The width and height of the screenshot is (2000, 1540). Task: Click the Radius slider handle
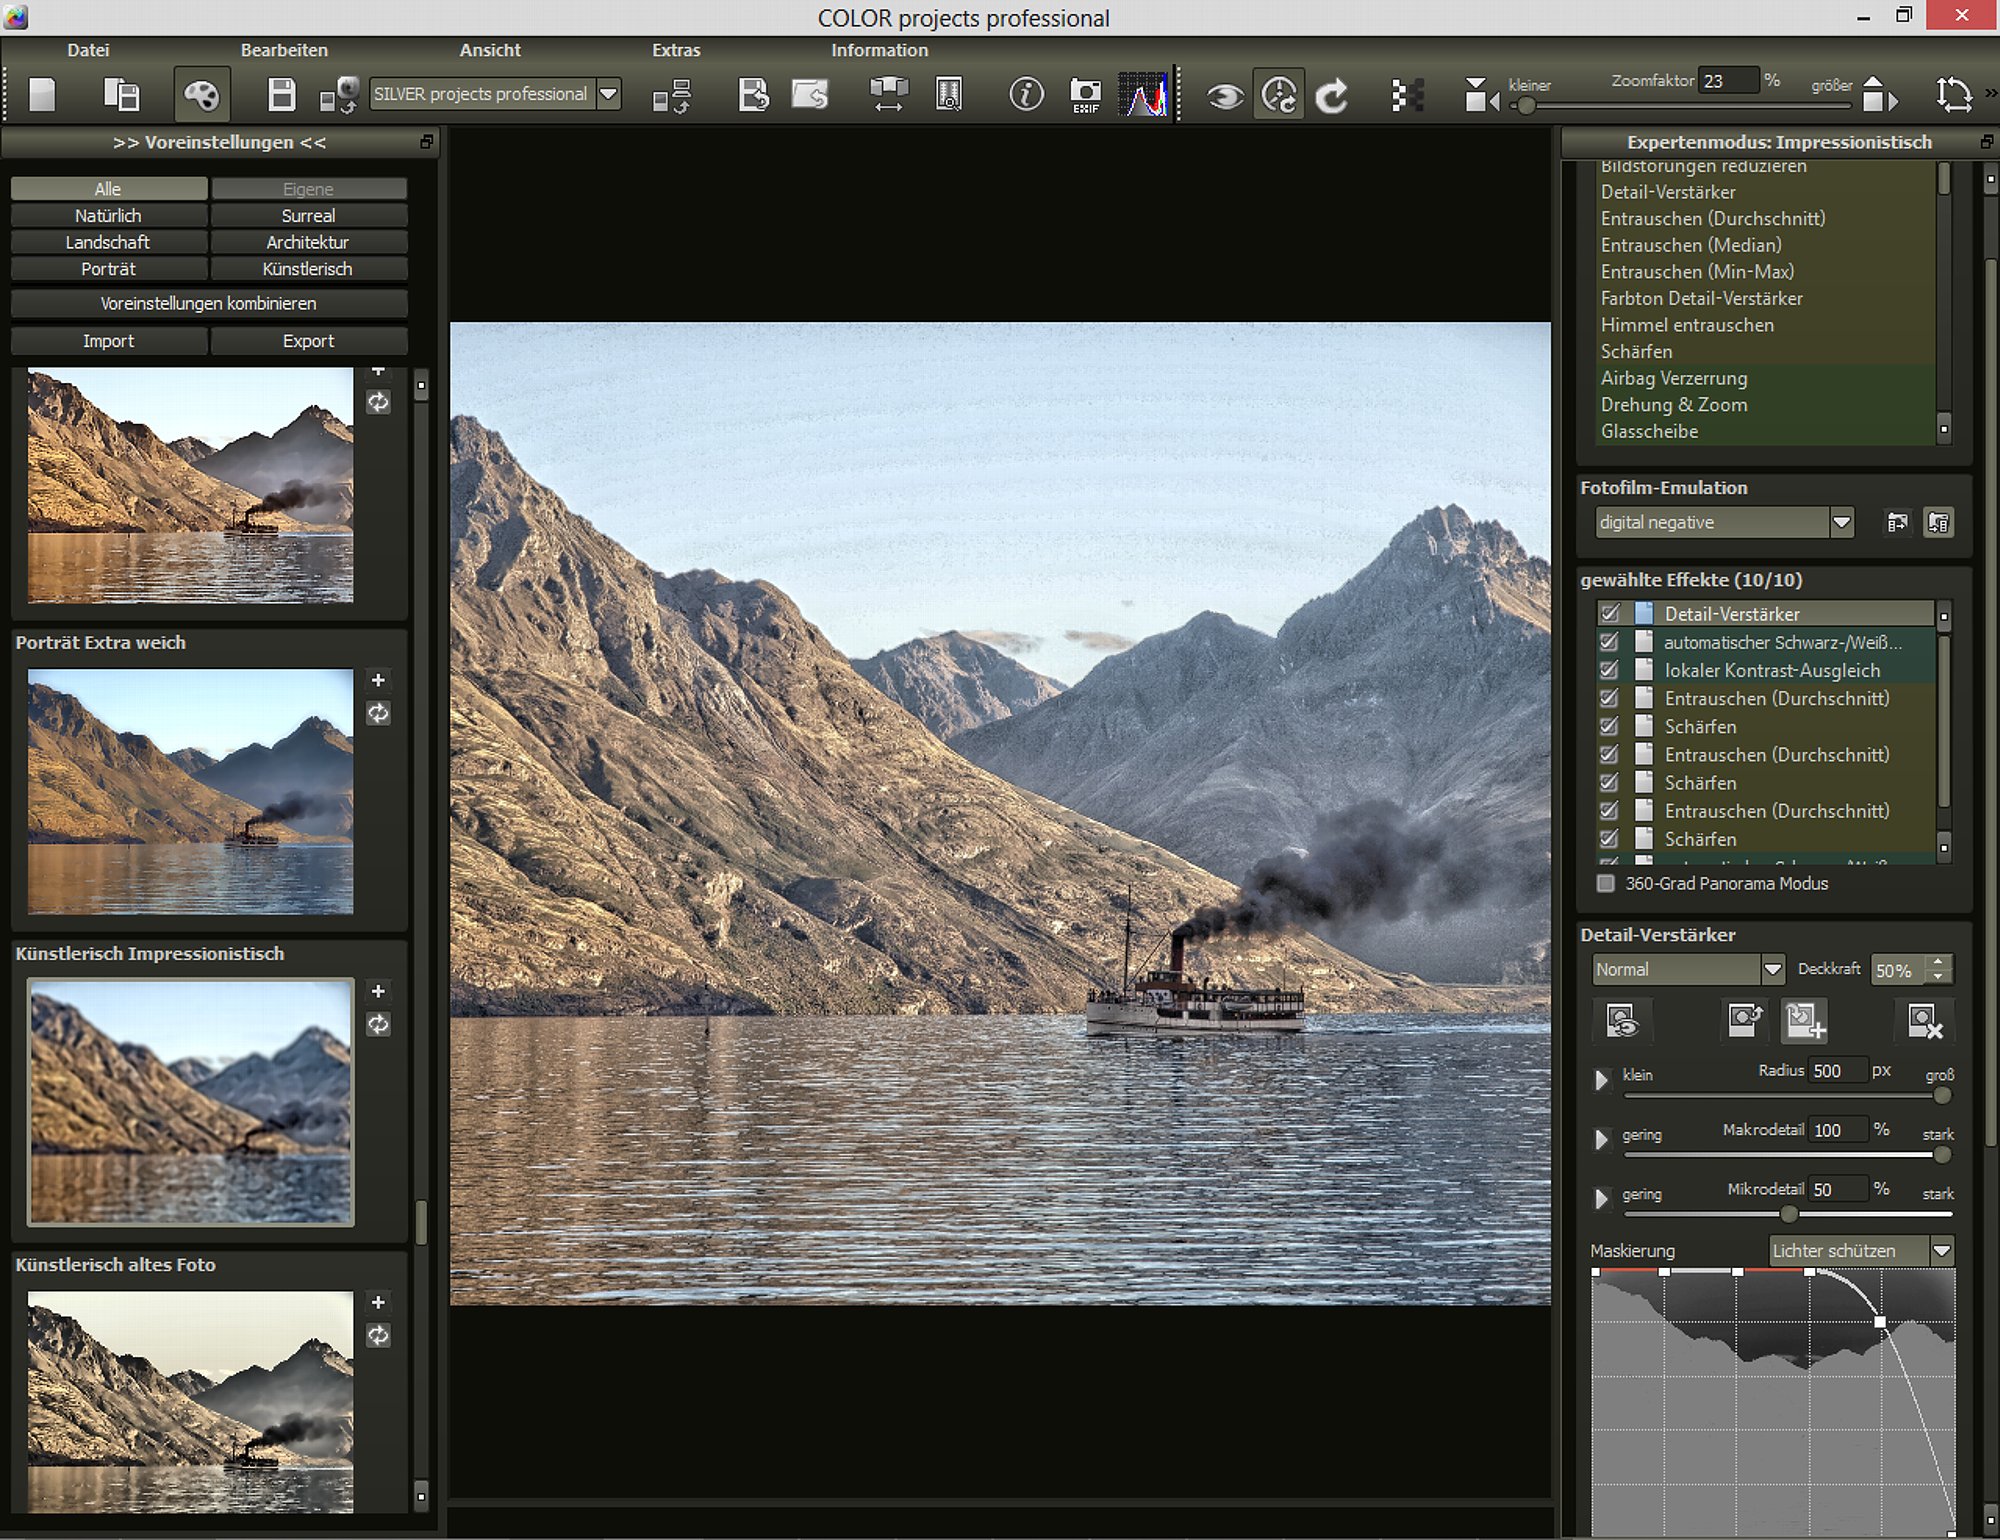coord(1941,1095)
